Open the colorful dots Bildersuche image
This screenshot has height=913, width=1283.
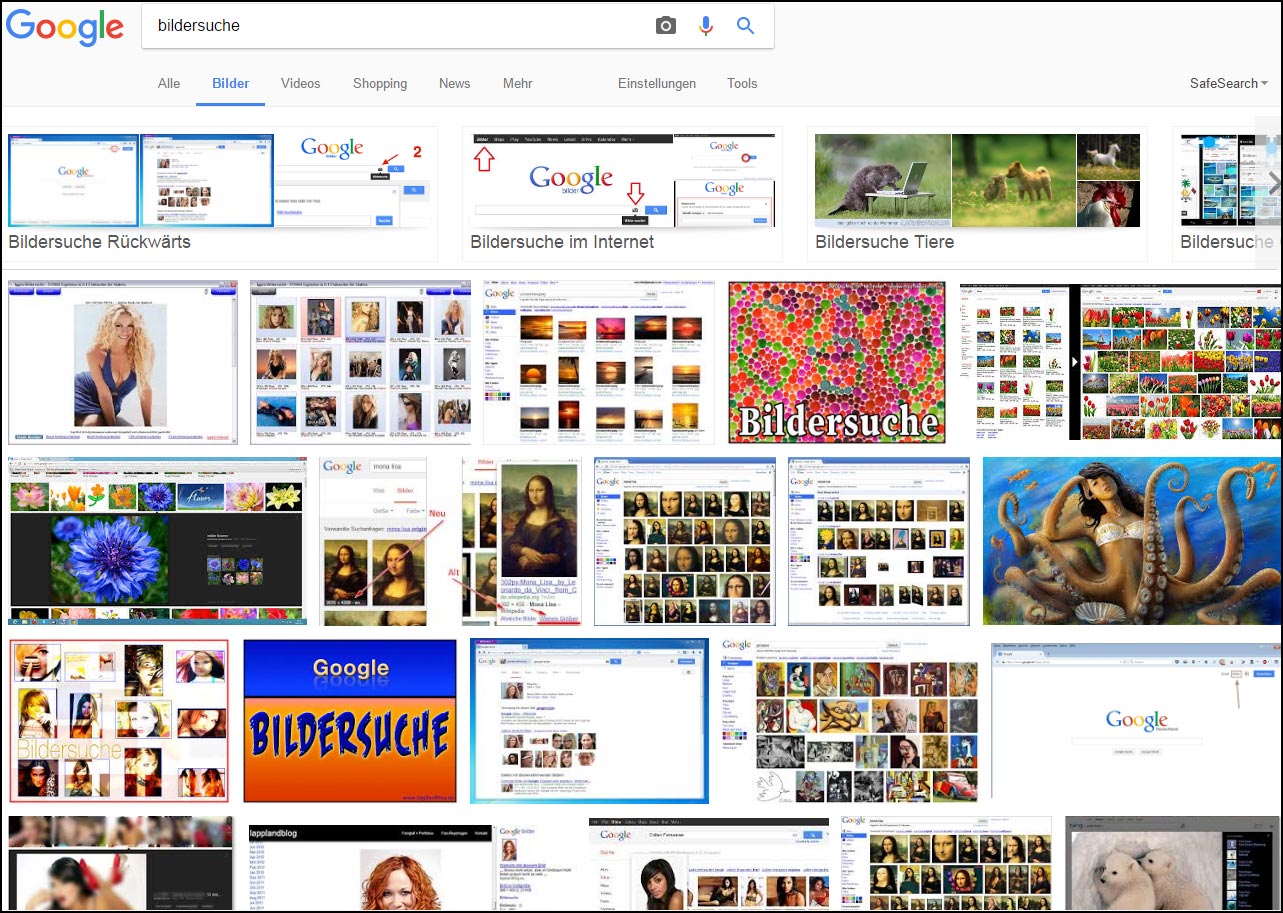pos(837,362)
